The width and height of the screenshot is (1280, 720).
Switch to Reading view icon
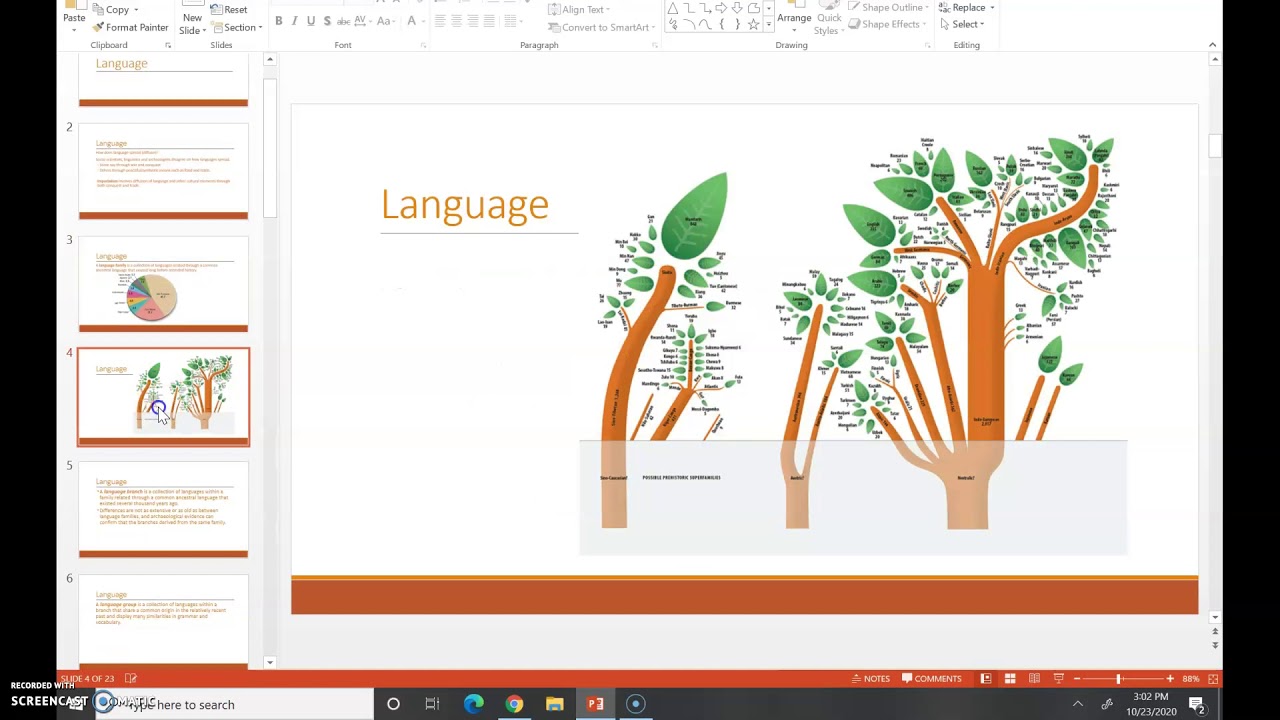tap(1034, 678)
